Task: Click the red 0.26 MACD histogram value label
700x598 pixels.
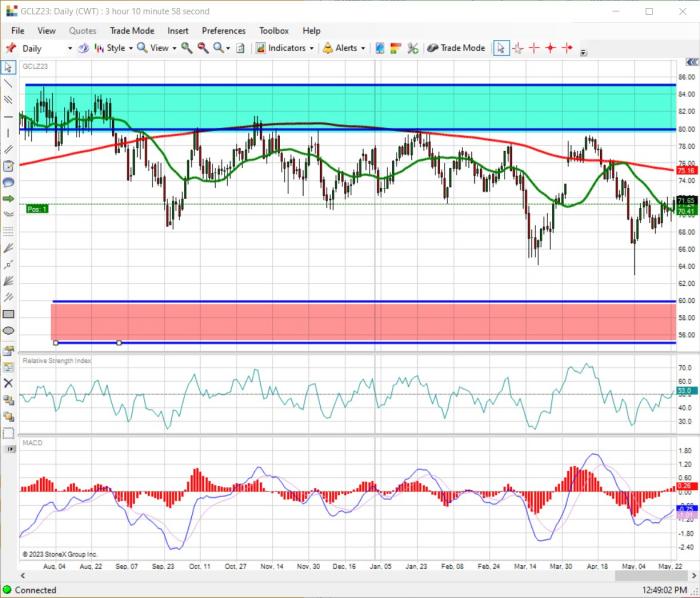Action: (686, 486)
